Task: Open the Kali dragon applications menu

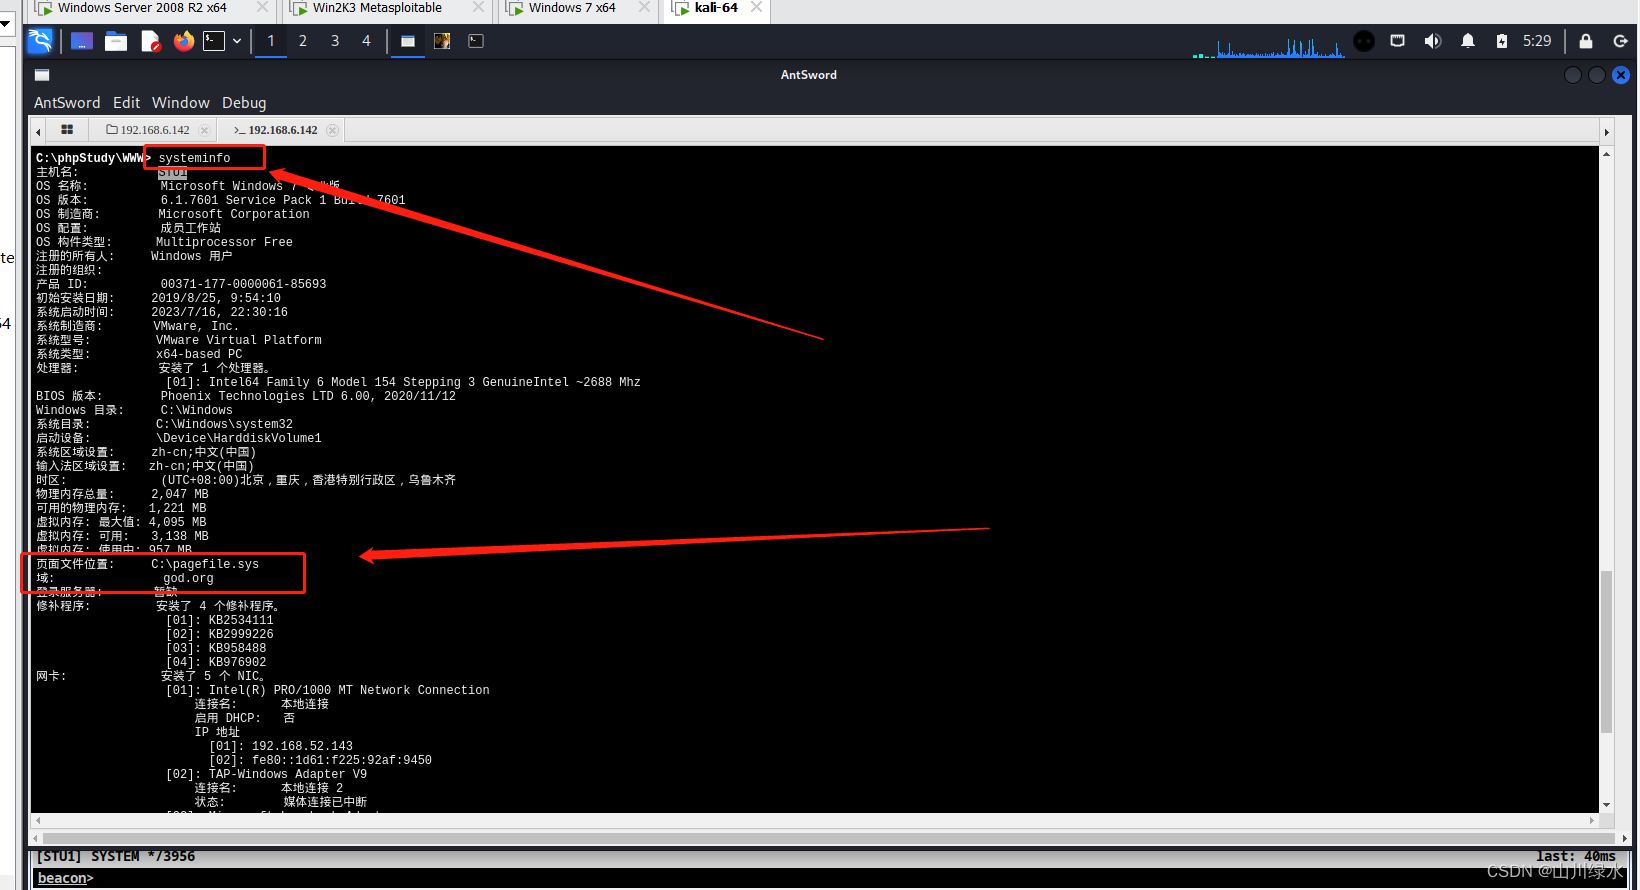Action: click(40, 41)
